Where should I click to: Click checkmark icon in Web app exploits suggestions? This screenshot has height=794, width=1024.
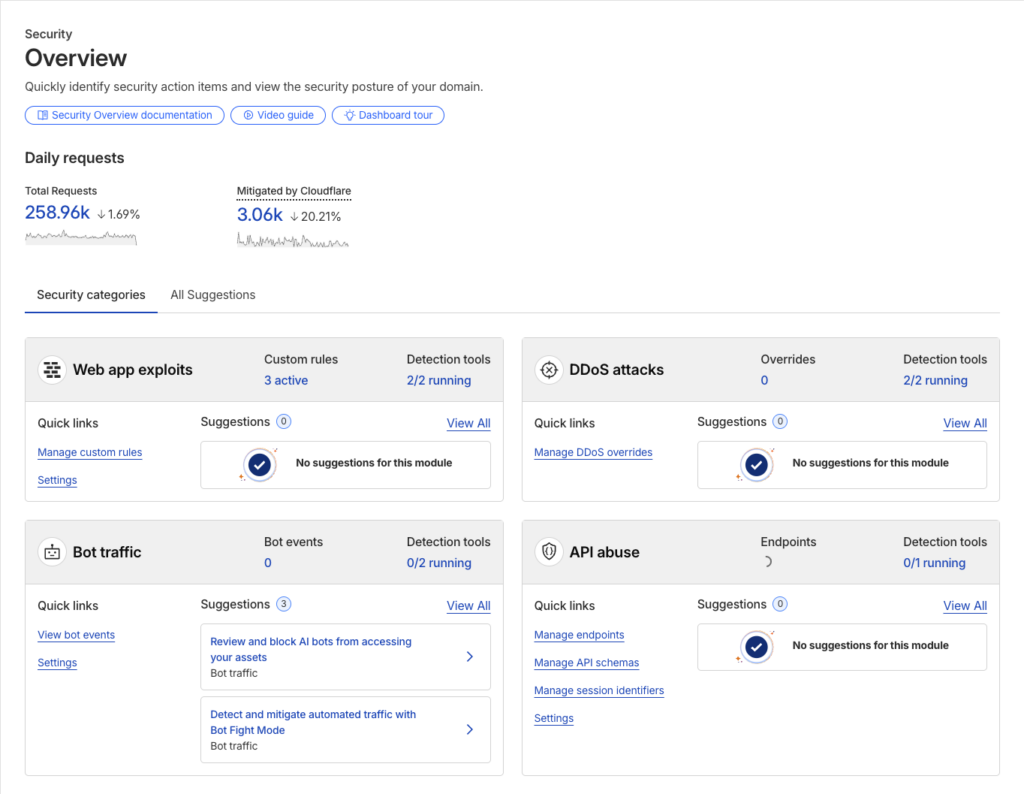click(259, 464)
